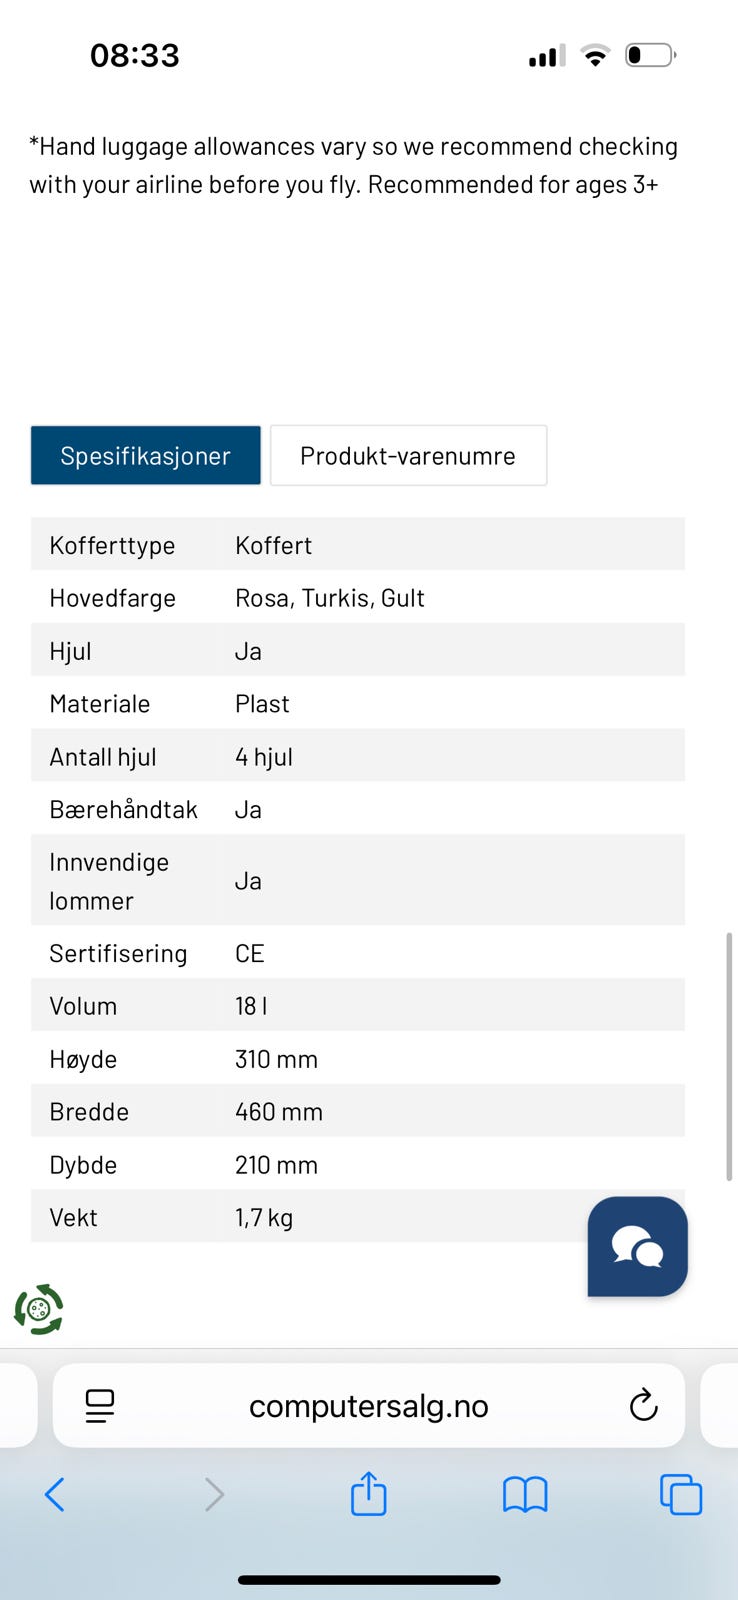This screenshot has height=1600, width=738.
Task: Switch to Produkt-varenumre tab
Action: point(408,456)
